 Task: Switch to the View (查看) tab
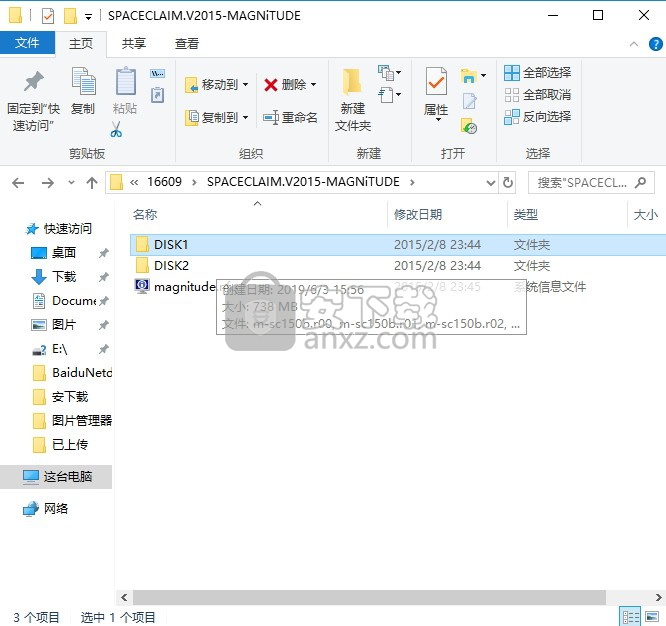[x=186, y=44]
